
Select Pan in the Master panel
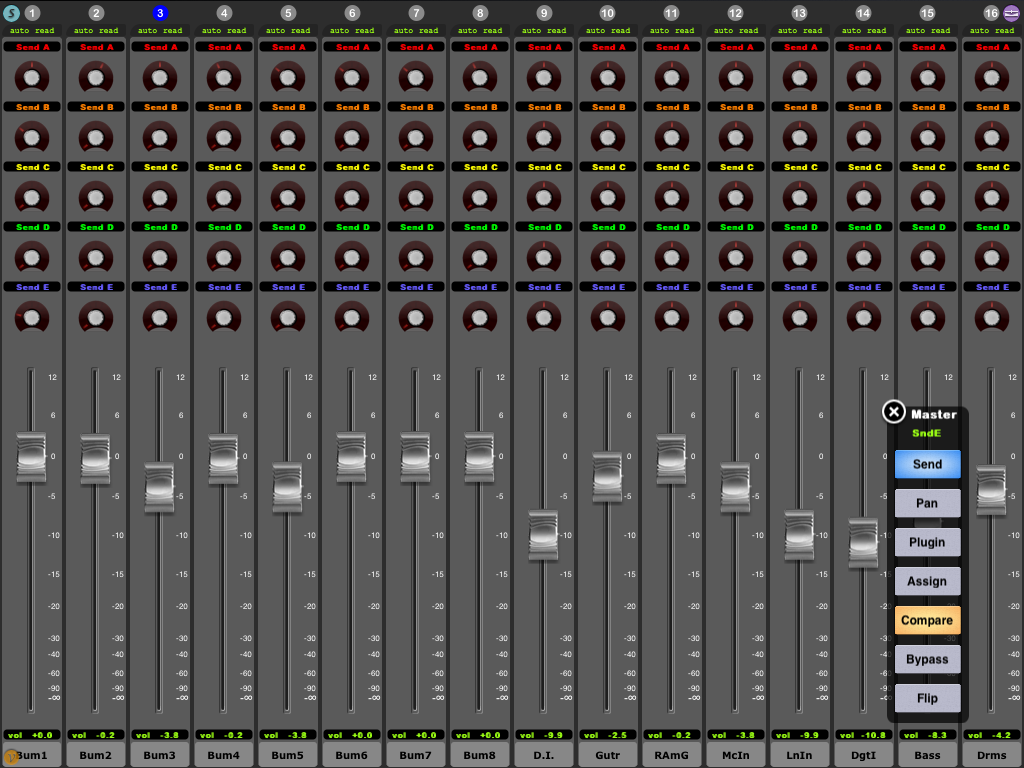click(927, 503)
